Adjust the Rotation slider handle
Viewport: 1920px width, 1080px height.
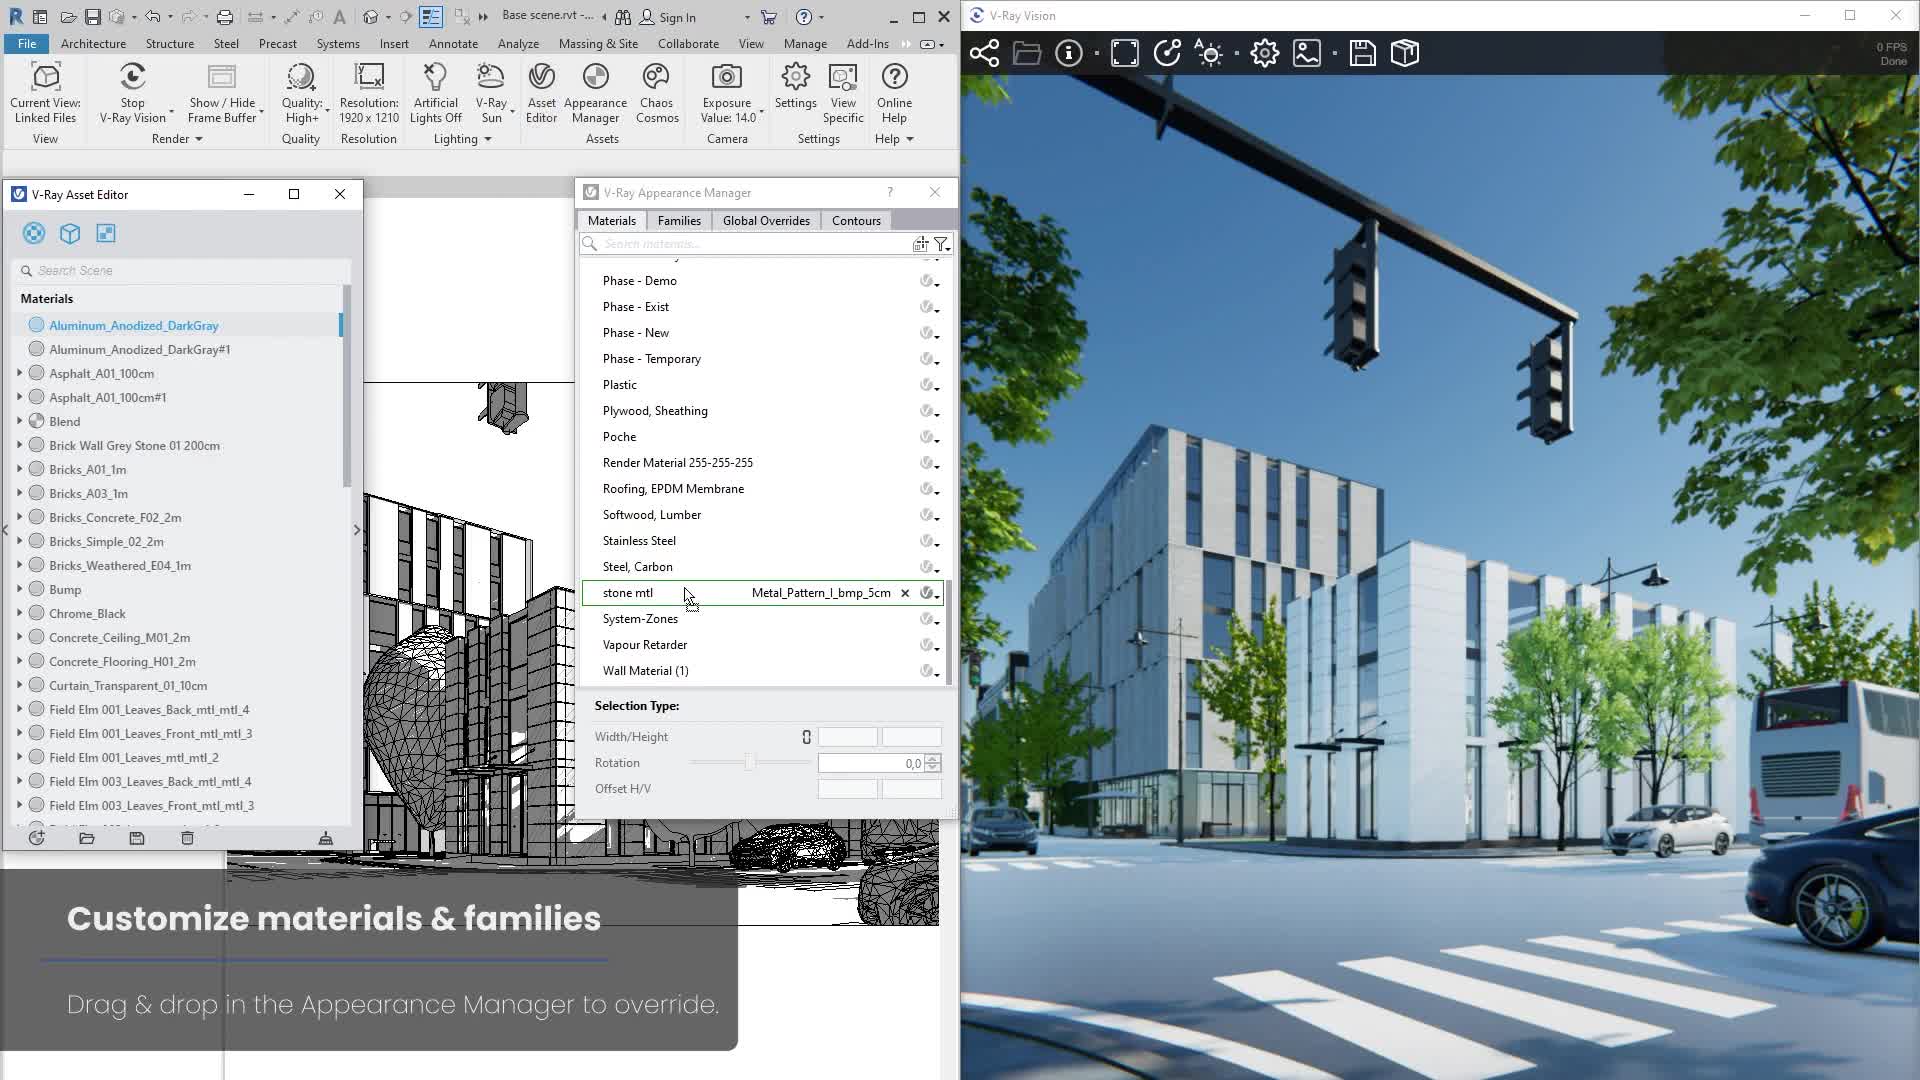749,763
